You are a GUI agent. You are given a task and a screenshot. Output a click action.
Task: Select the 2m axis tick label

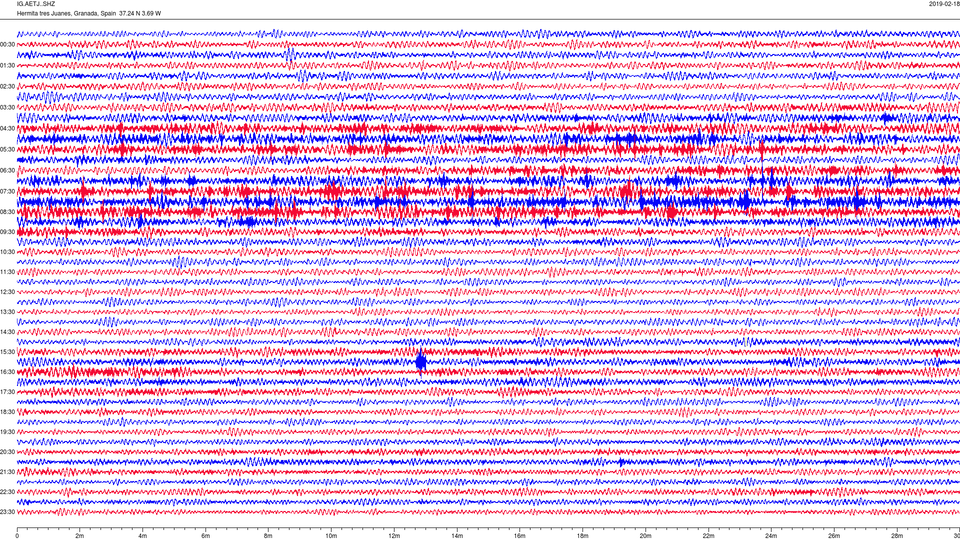(80, 536)
